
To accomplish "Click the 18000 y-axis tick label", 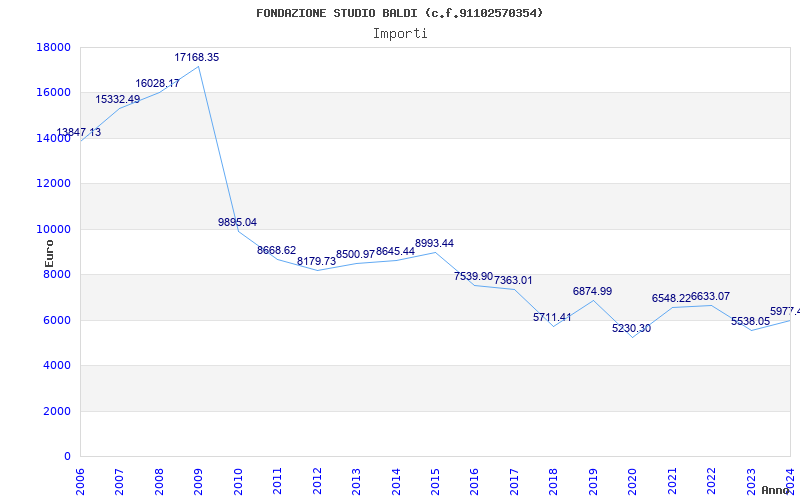I will [x=53, y=47].
